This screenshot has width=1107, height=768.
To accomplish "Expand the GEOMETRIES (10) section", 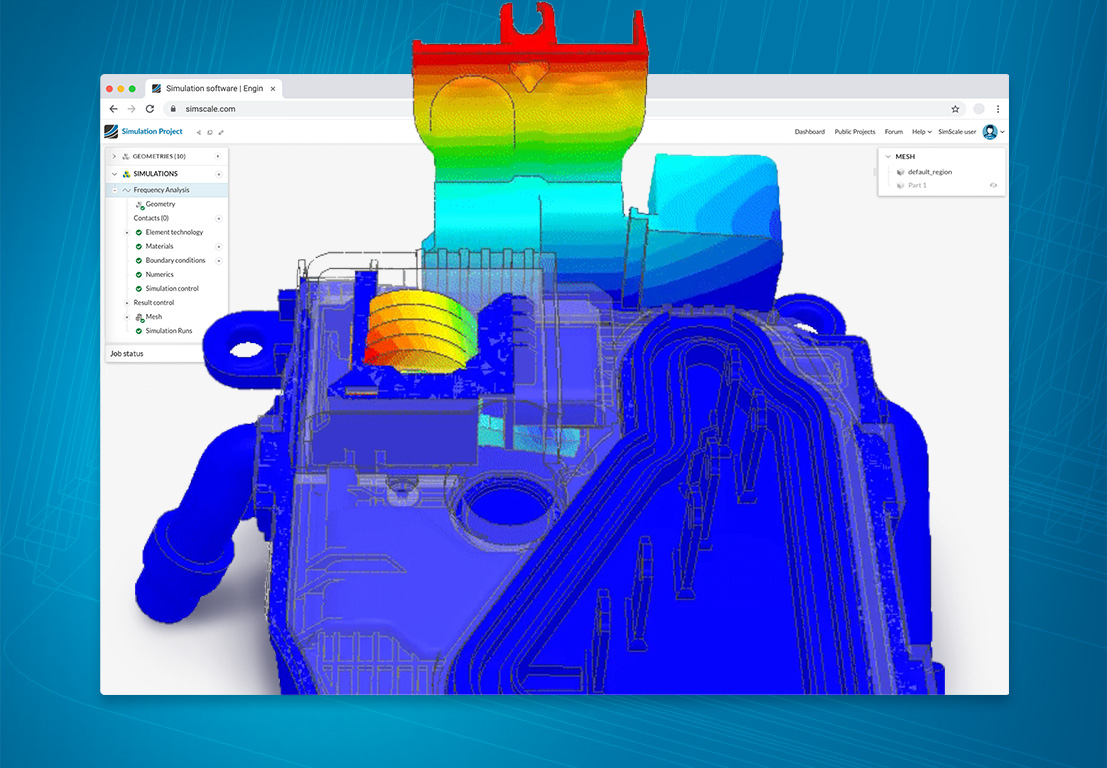I will click(x=114, y=156).
